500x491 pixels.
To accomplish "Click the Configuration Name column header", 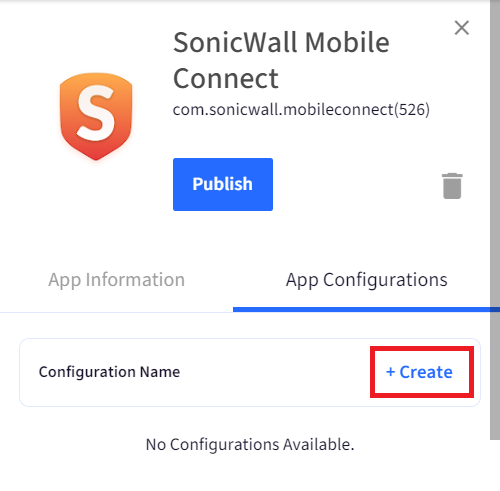I will coord(109,372).
